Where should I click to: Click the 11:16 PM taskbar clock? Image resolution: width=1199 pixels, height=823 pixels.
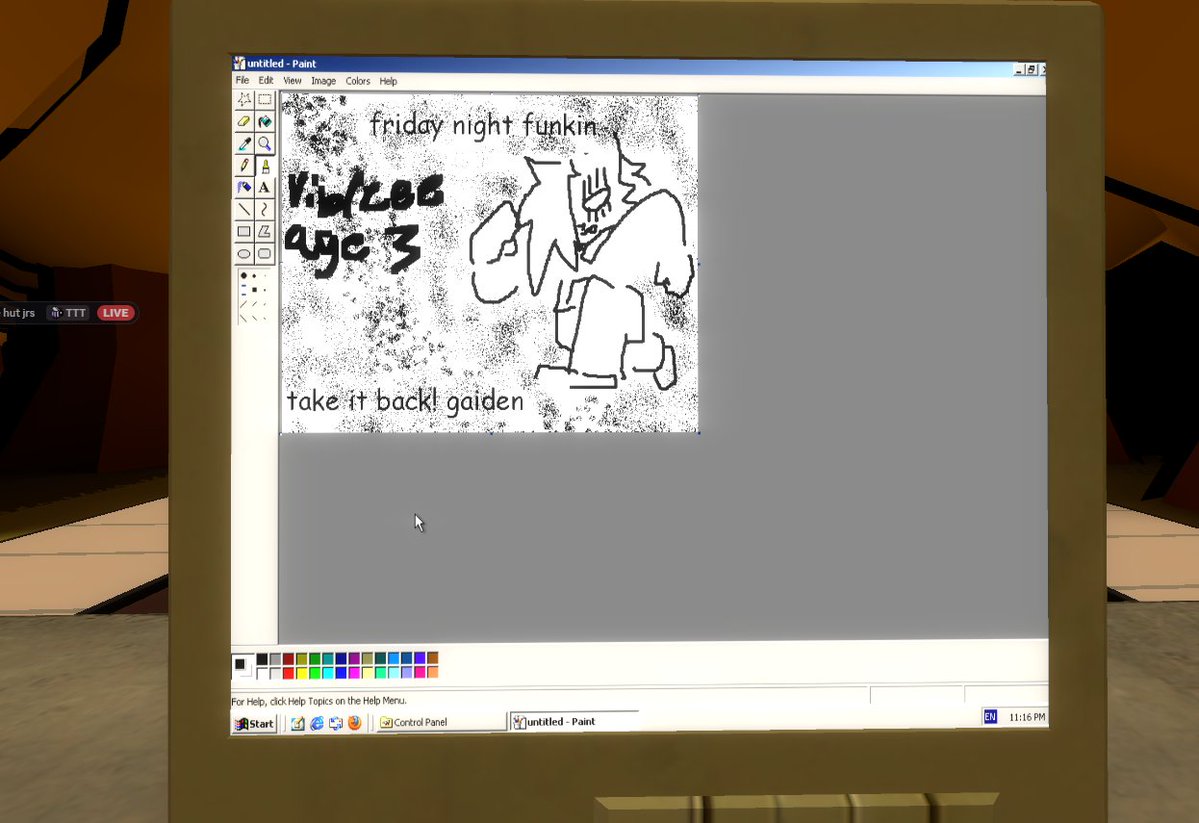click(1027, 717)
